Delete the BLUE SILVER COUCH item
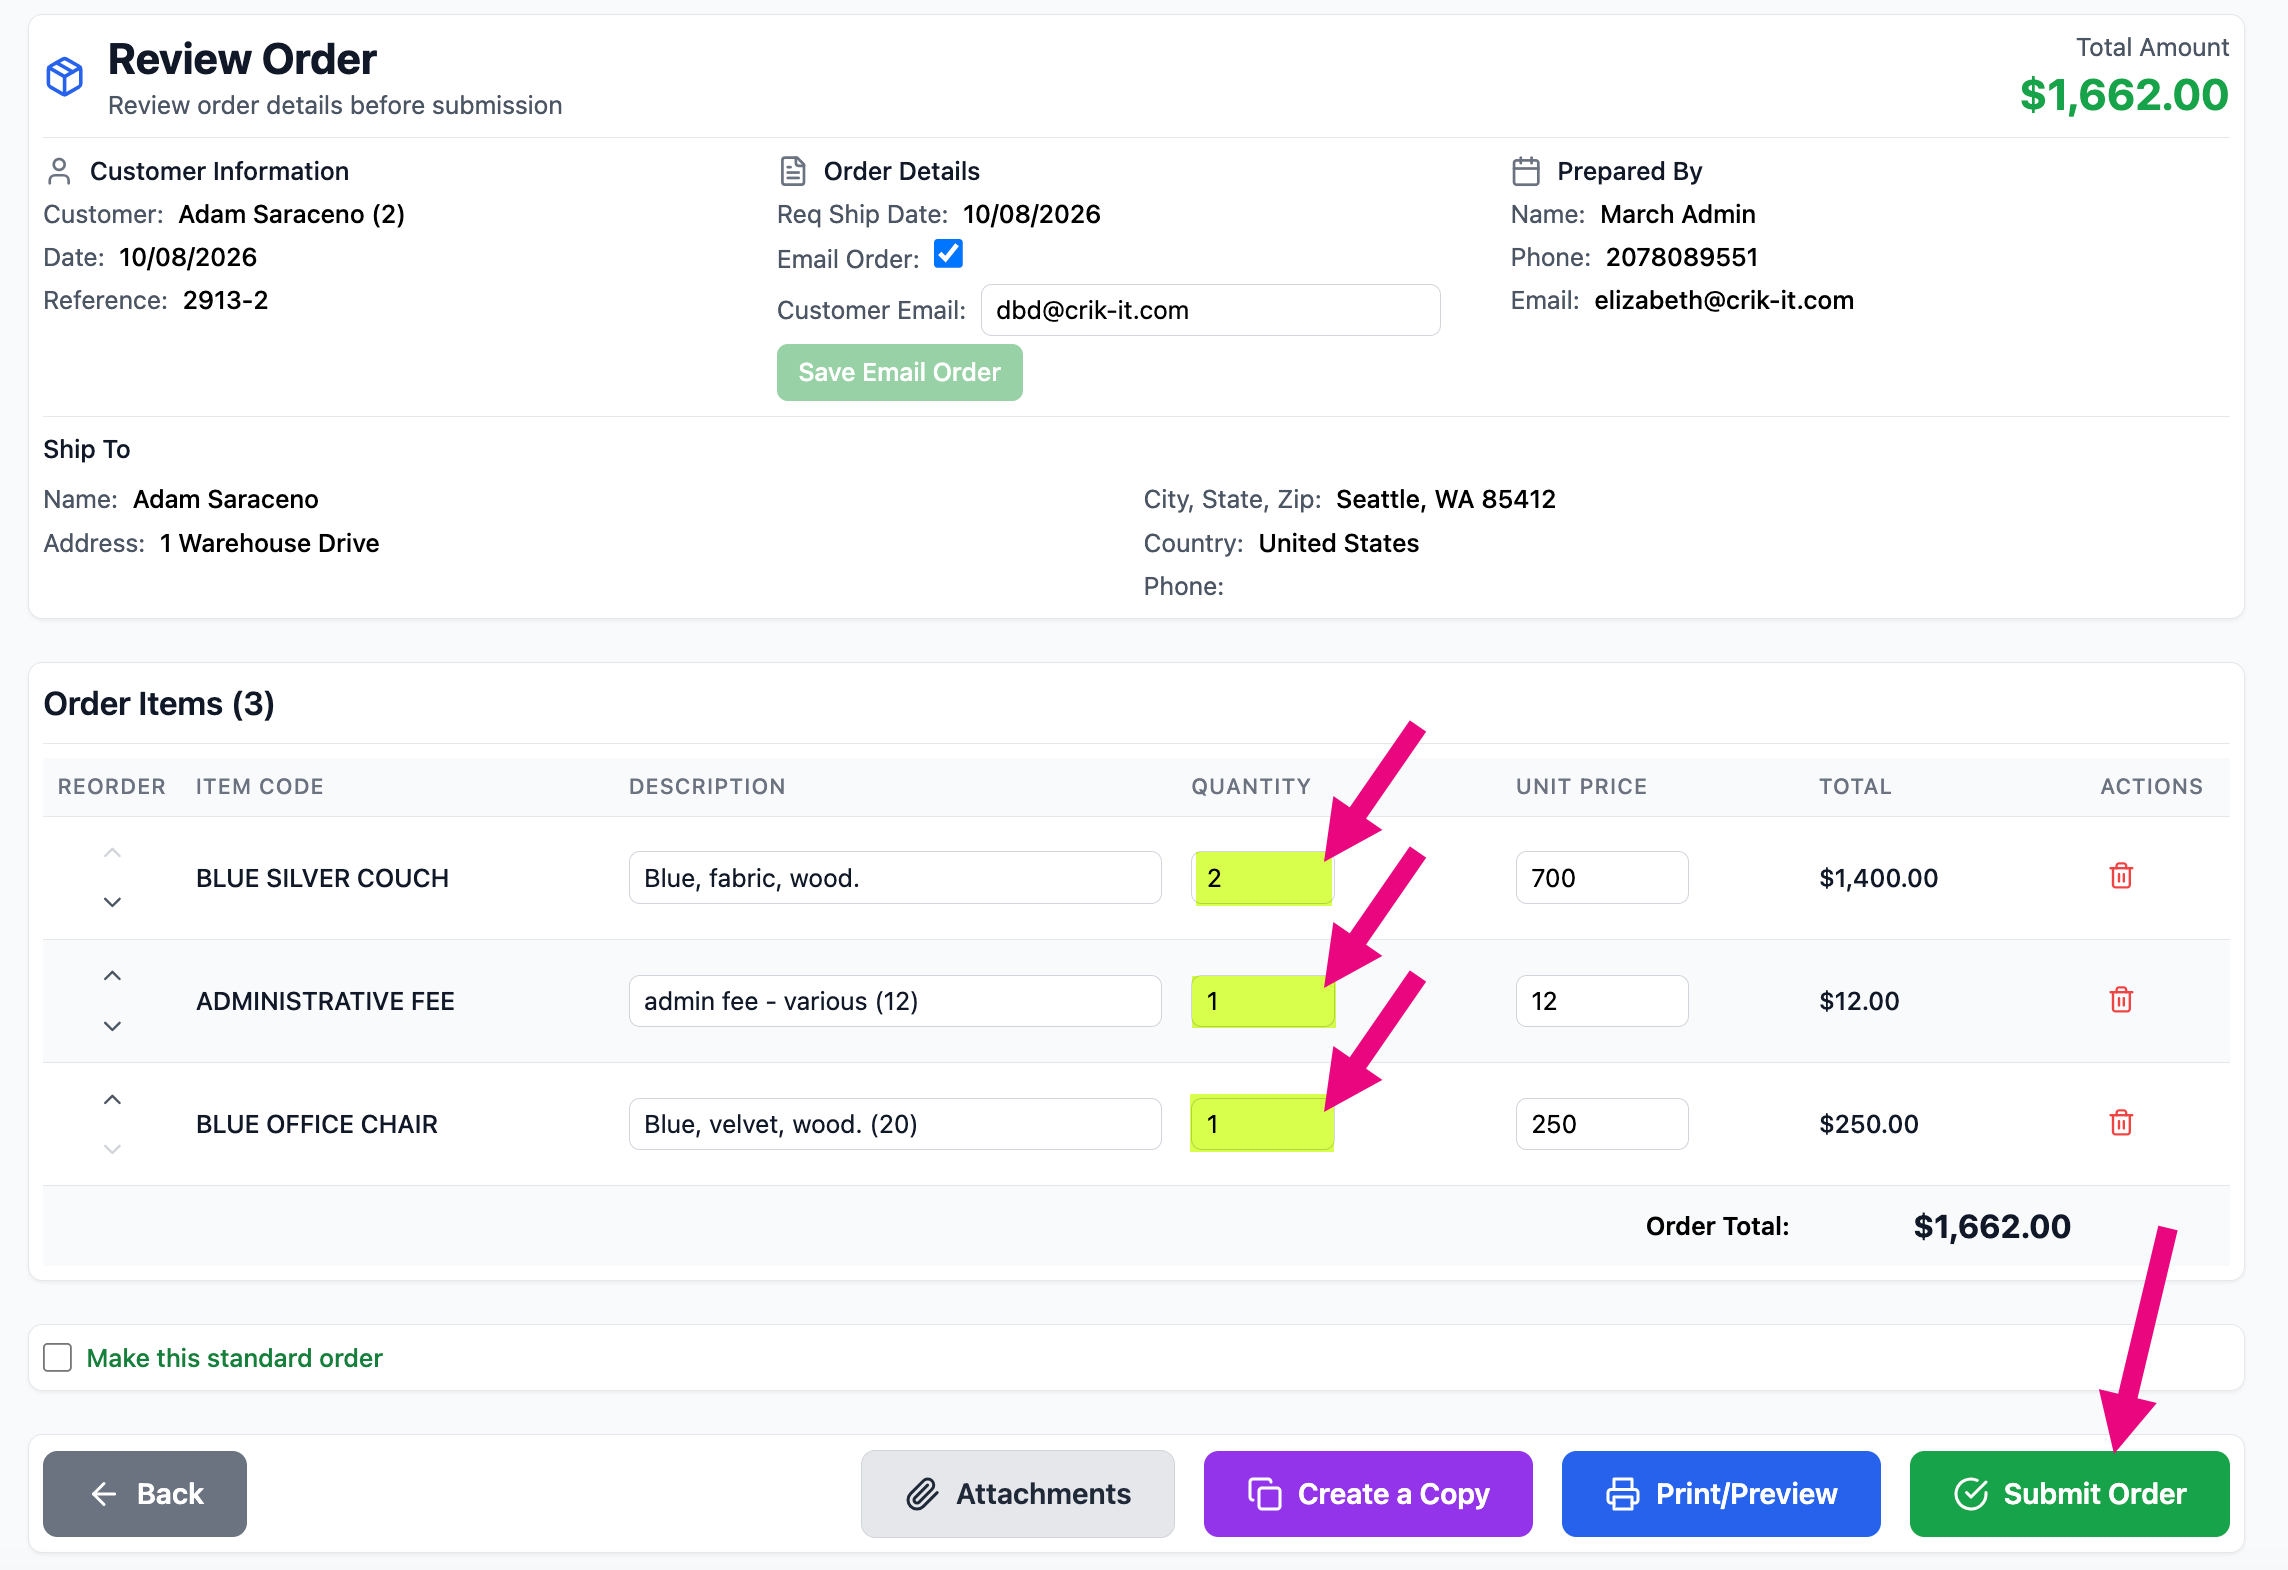Screen dimensions: 2288x1570 pyautogui.click(x=2121, y=876)
